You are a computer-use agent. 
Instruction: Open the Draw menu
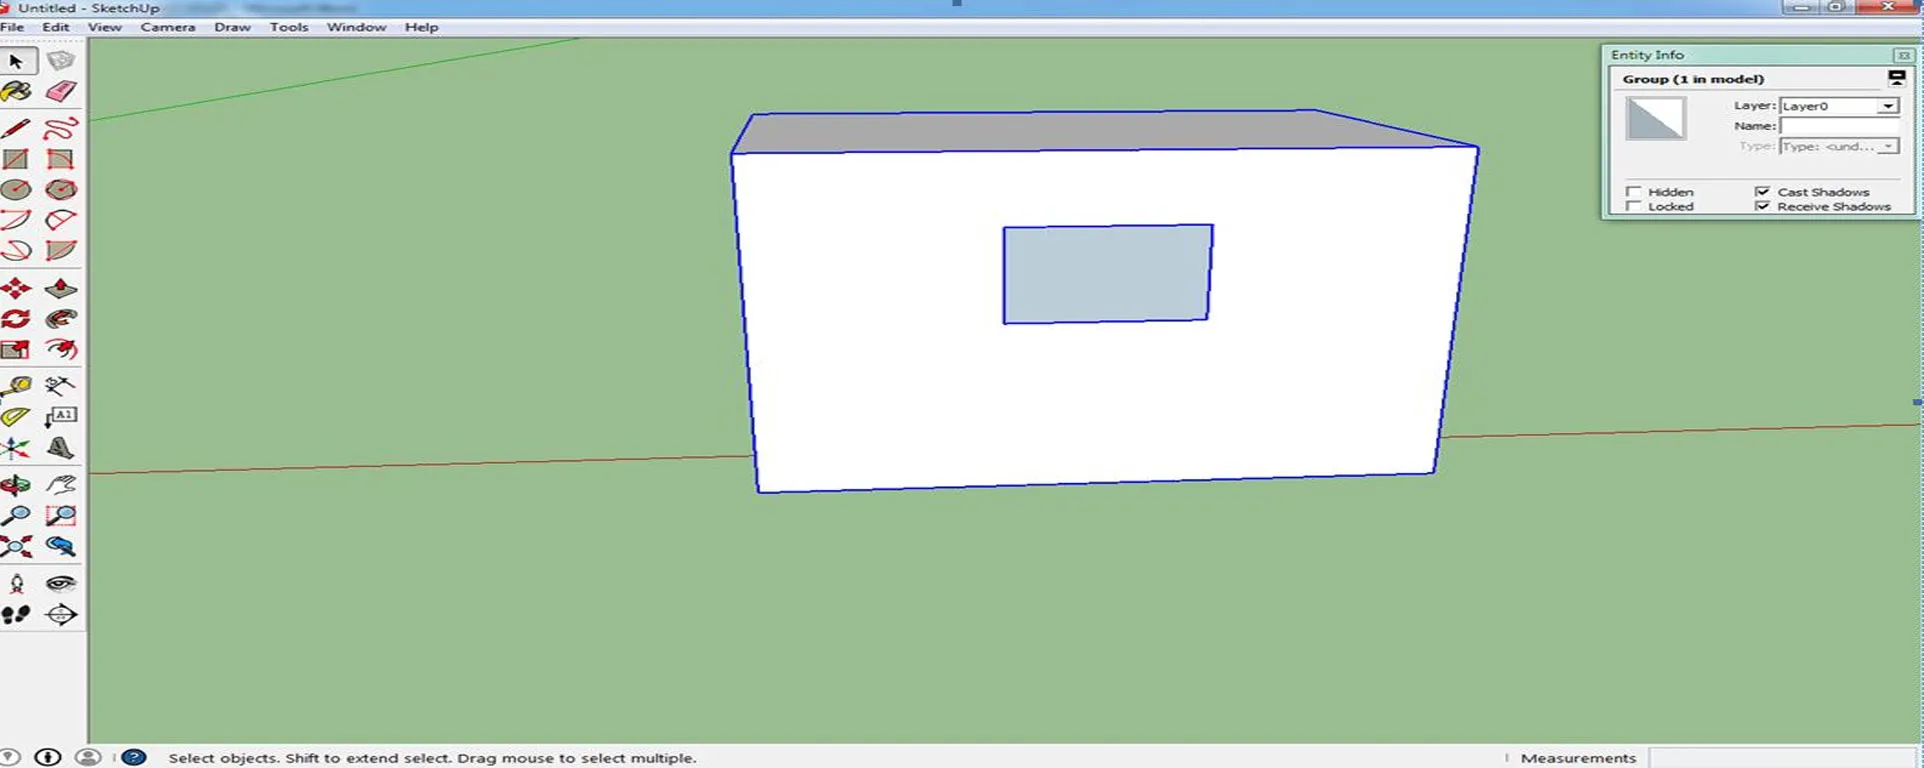click(x=232, y=27)
